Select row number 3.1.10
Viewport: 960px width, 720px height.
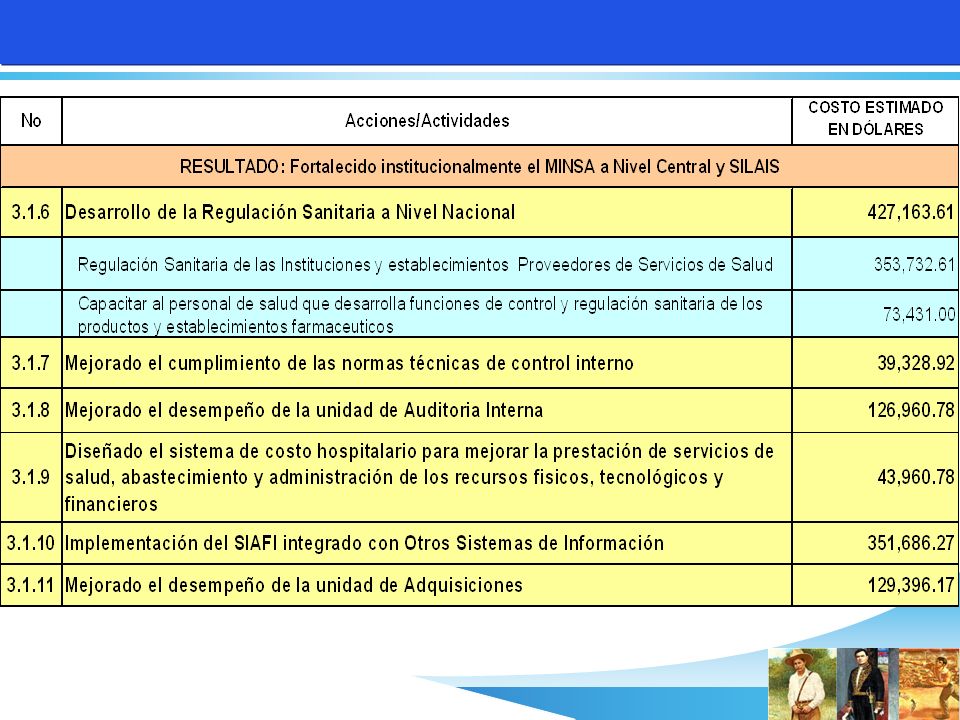31,543
